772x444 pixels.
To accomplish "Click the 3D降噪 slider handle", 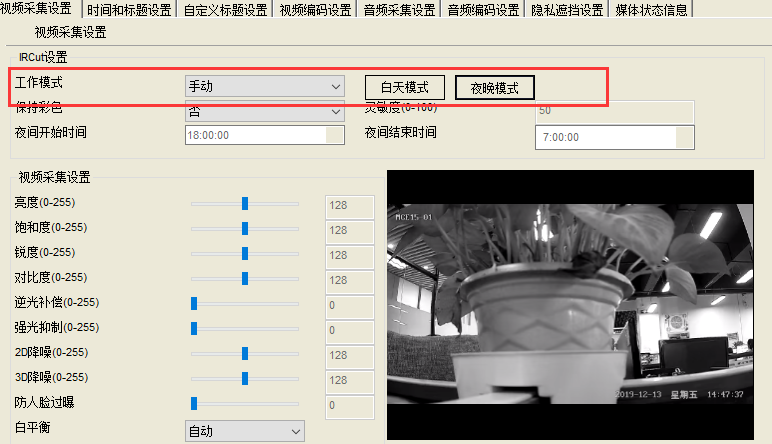I will coord(245,379).
